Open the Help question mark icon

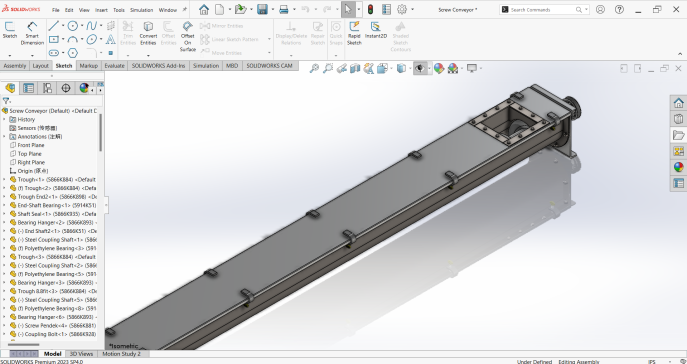[619, 9]
